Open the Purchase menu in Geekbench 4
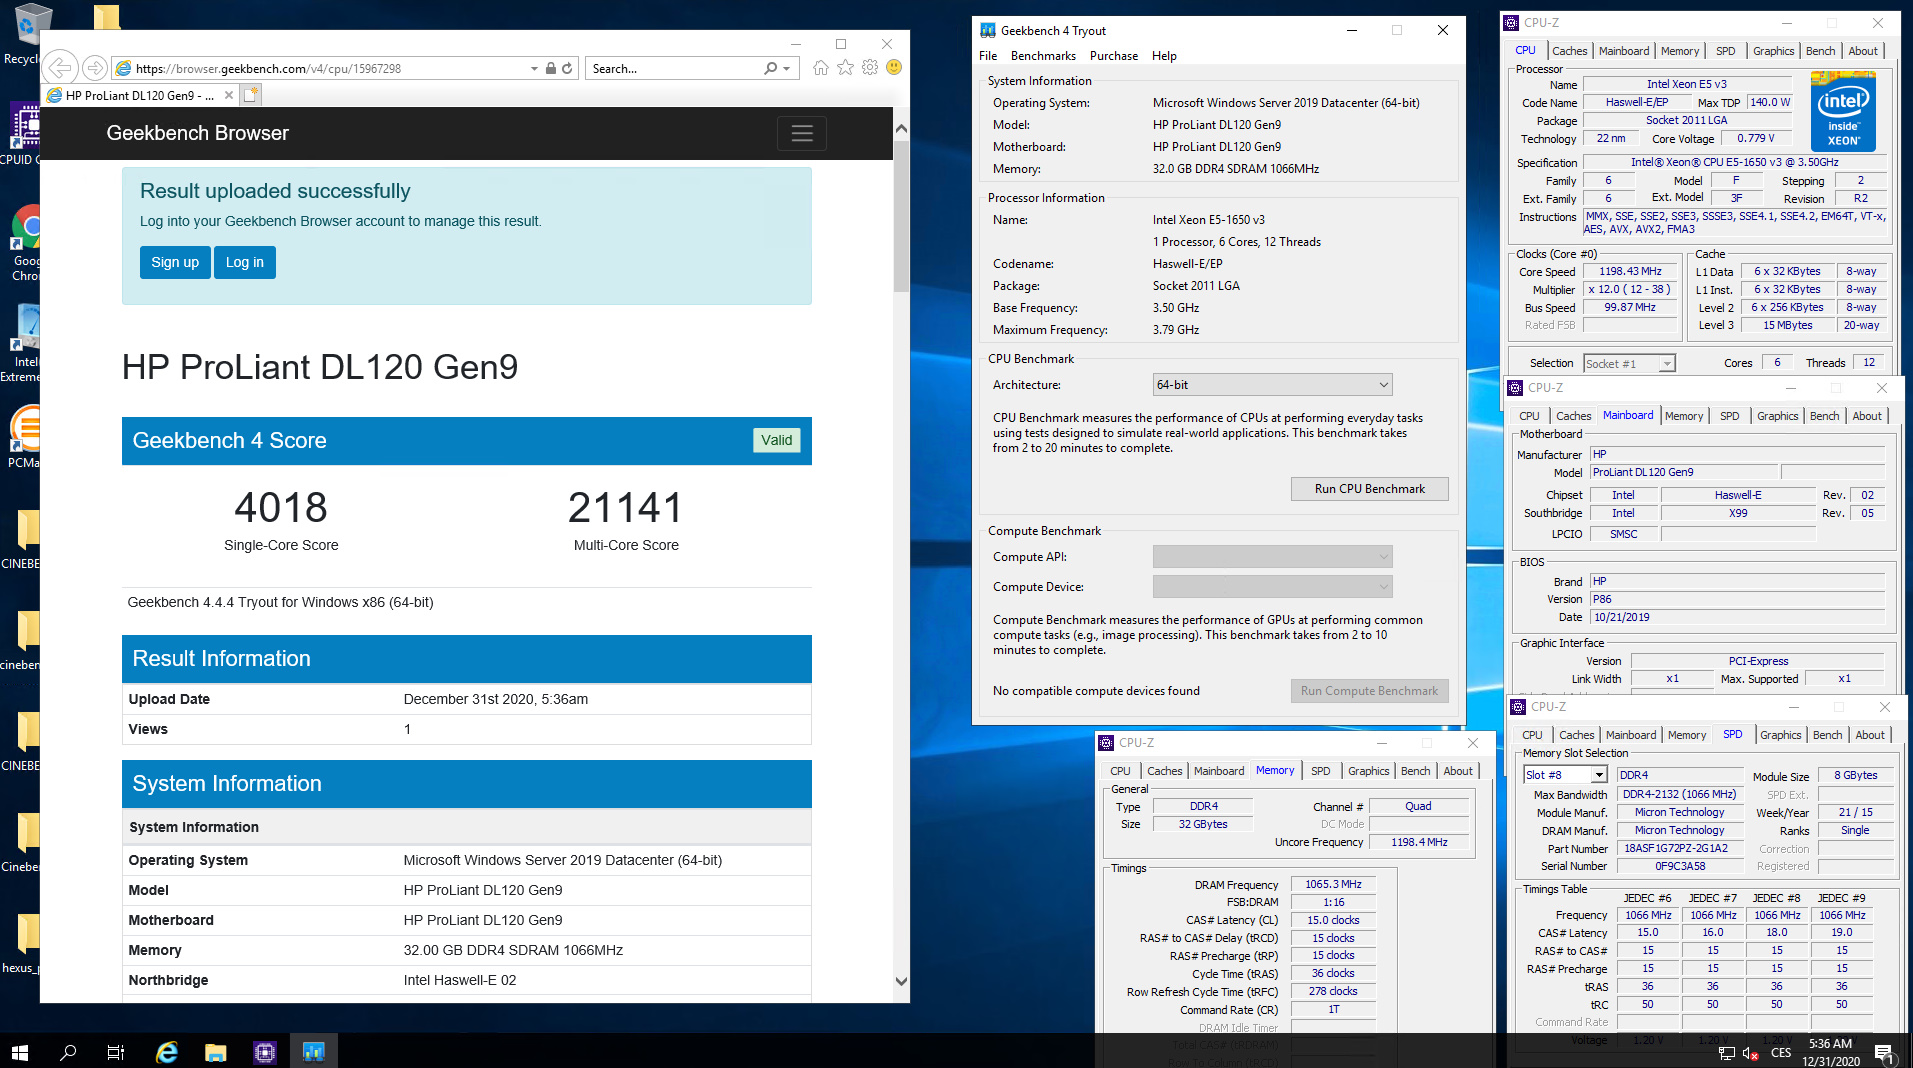The width and height of the screenshot is (1913, 1068). coord(1113,56)
